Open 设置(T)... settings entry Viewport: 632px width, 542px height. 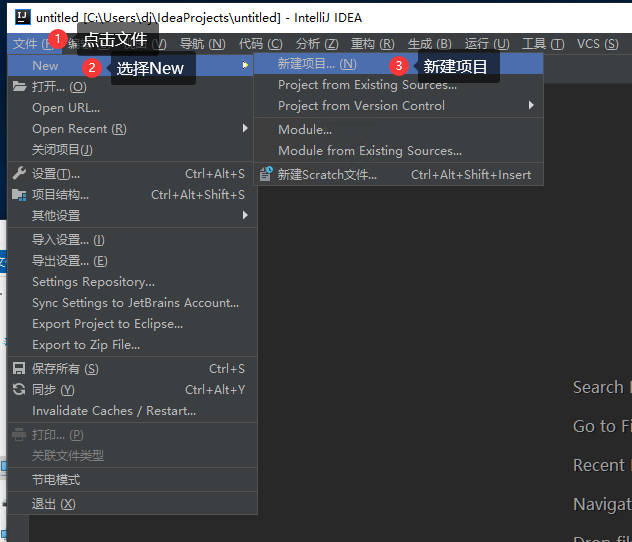click(x=130, y=174)
